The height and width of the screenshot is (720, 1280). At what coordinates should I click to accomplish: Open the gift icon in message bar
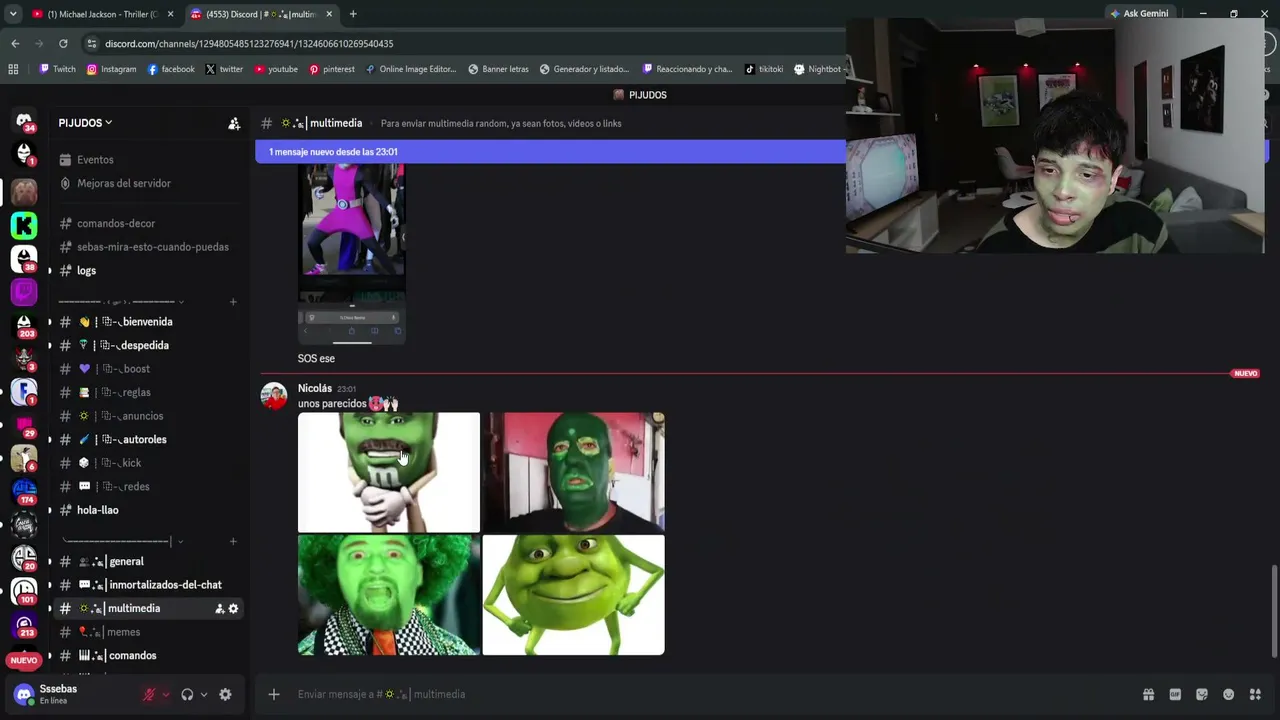[1148, 694]
